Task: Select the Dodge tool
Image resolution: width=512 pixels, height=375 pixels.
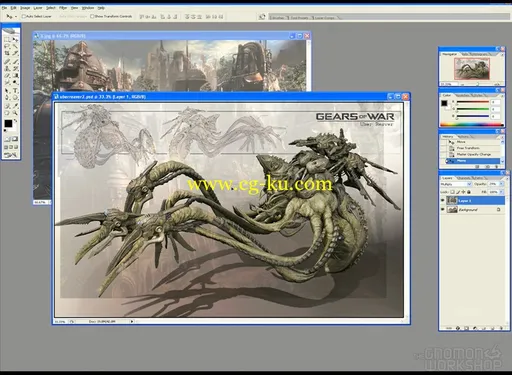Action: point(15,82)
